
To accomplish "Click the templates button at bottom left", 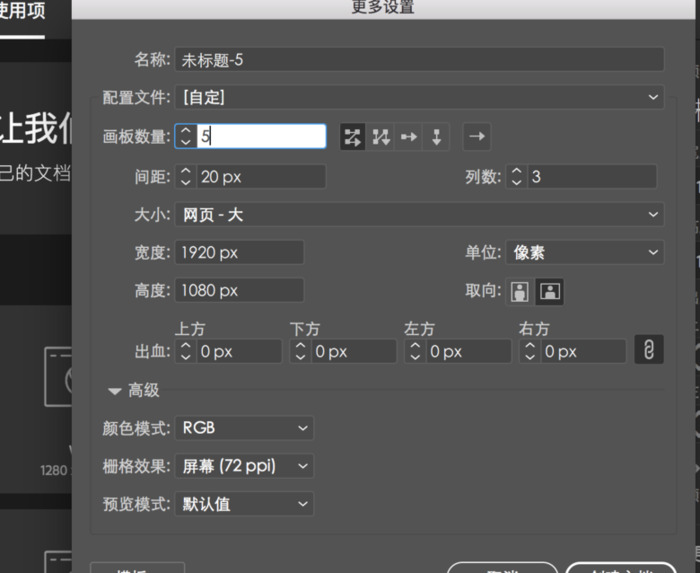I will pyautogui.click(x=138, y=568).
